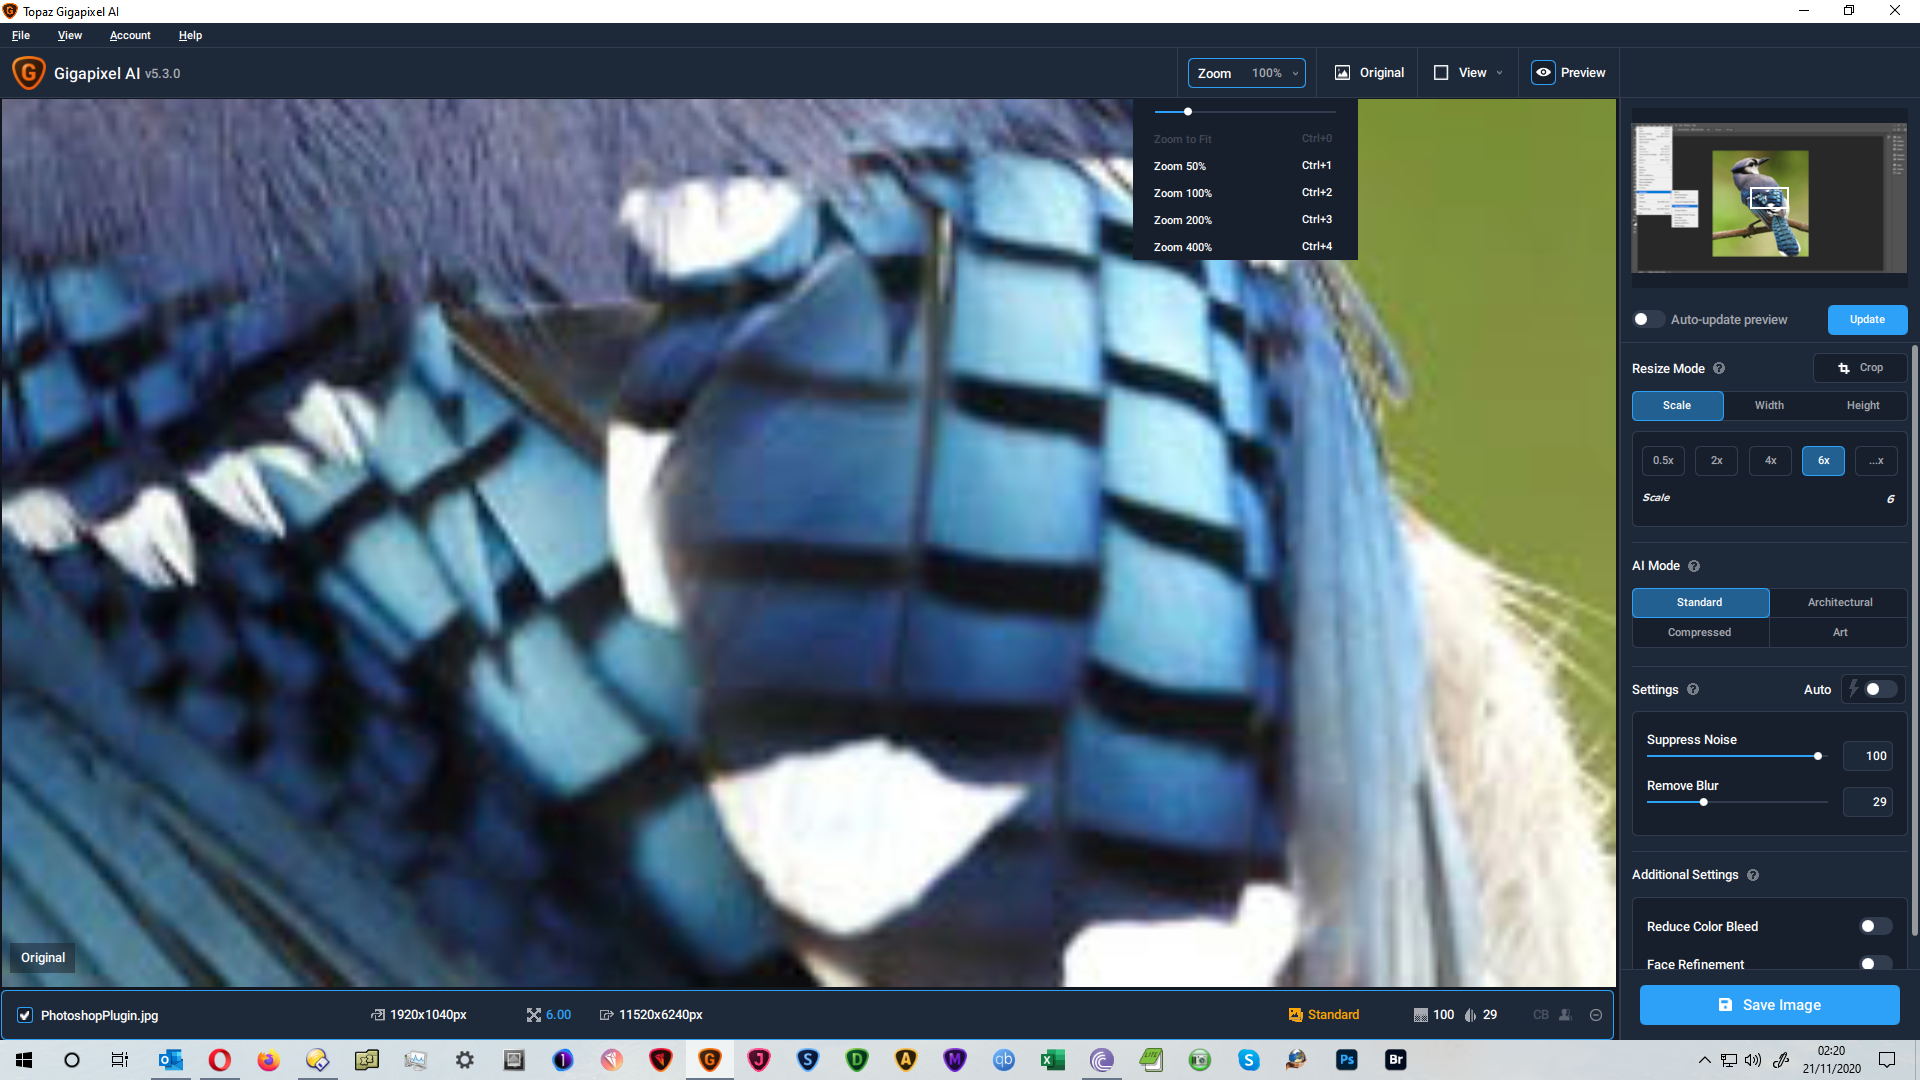The width and height of the screenshot is (1920, 1080).
Task: Click the Preview eye icon
Action: coord(1543,73)
